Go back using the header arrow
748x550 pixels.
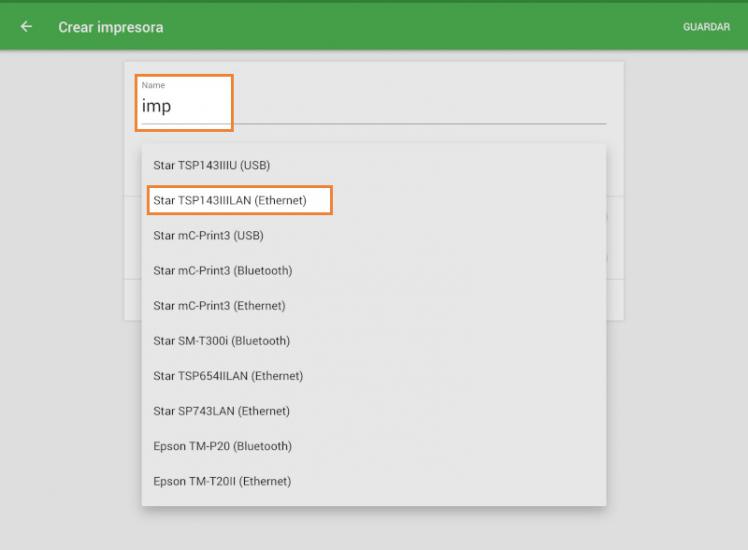click(26, 27)
